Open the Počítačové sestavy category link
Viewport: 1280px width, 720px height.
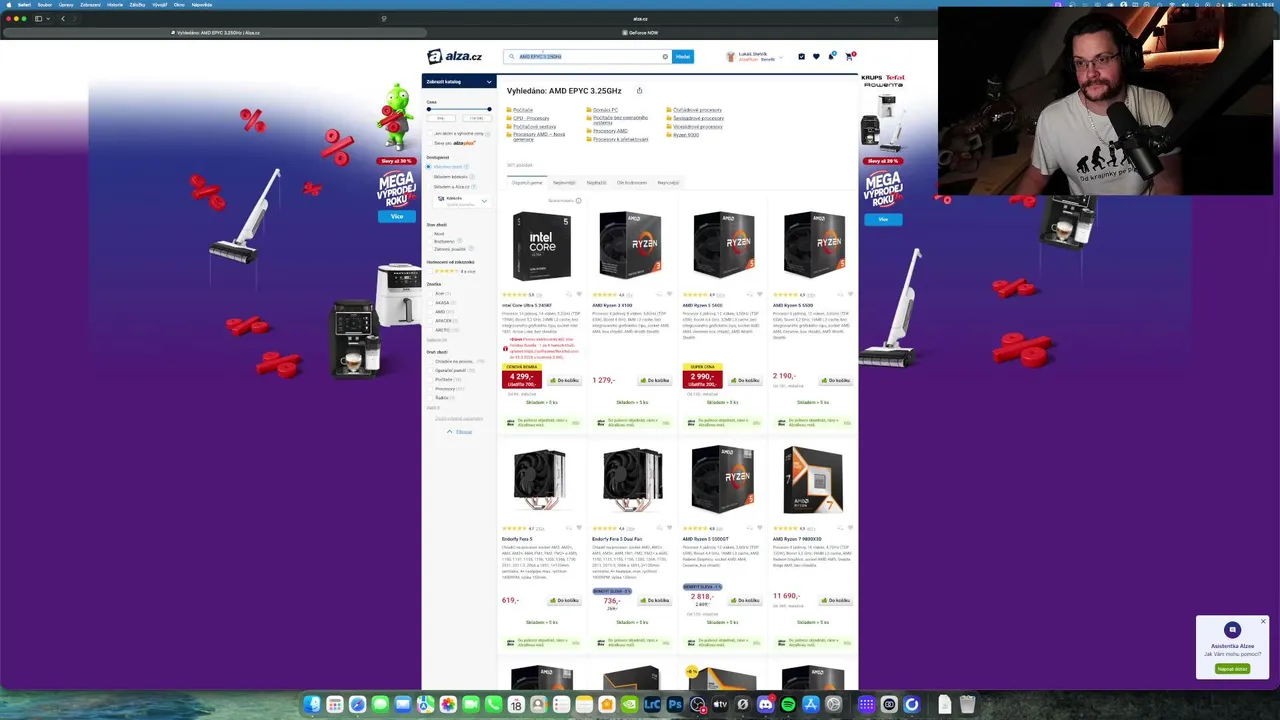(534, 127)
